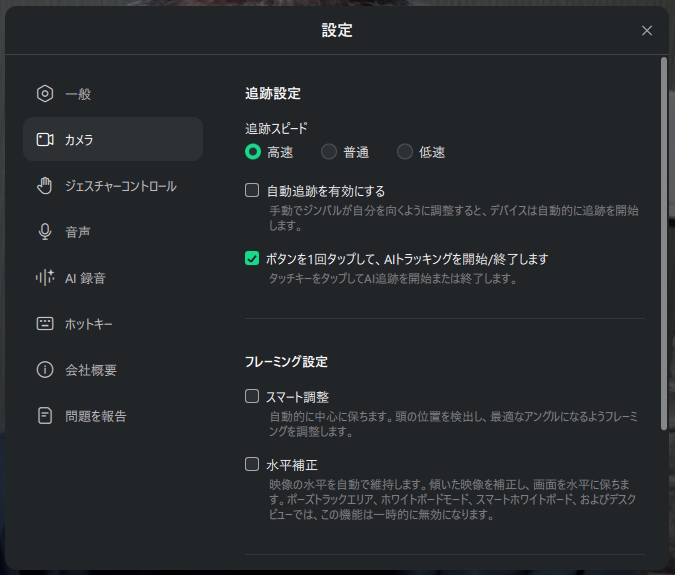Switch to the 音声 settings tab
Screen dimensions: 675x575
[78, 232]
